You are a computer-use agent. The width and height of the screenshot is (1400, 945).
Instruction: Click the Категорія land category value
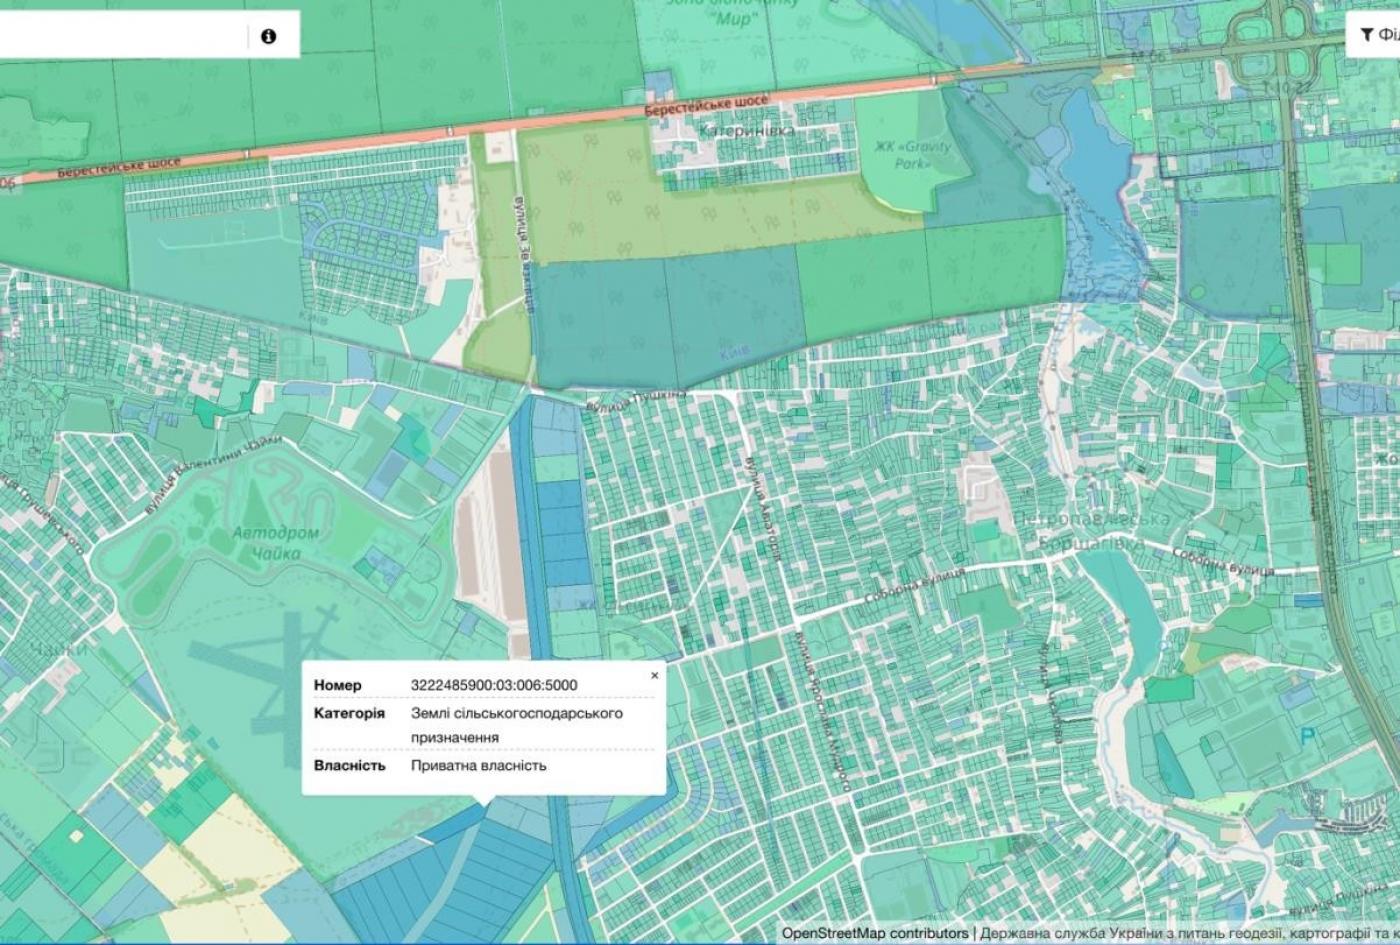[516, 725]
